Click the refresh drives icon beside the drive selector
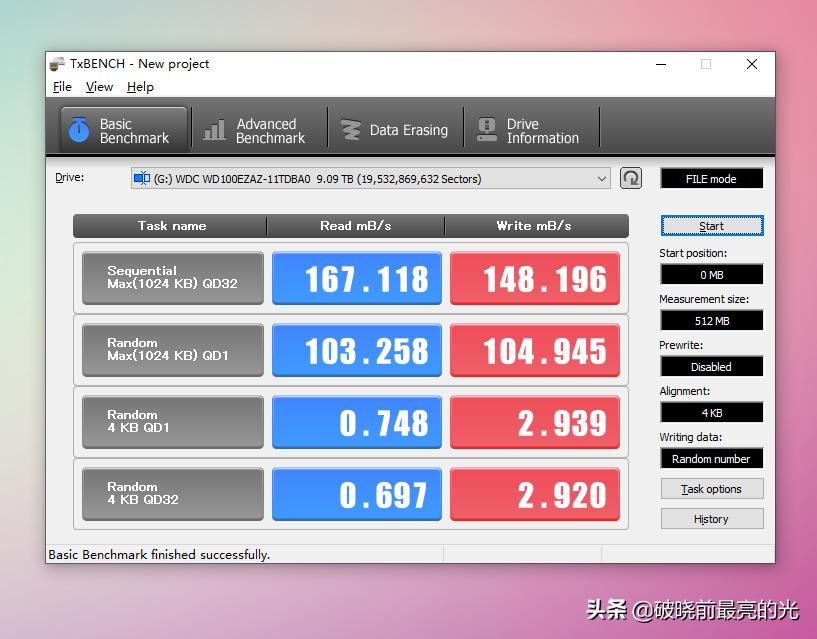 coord(631,177)
